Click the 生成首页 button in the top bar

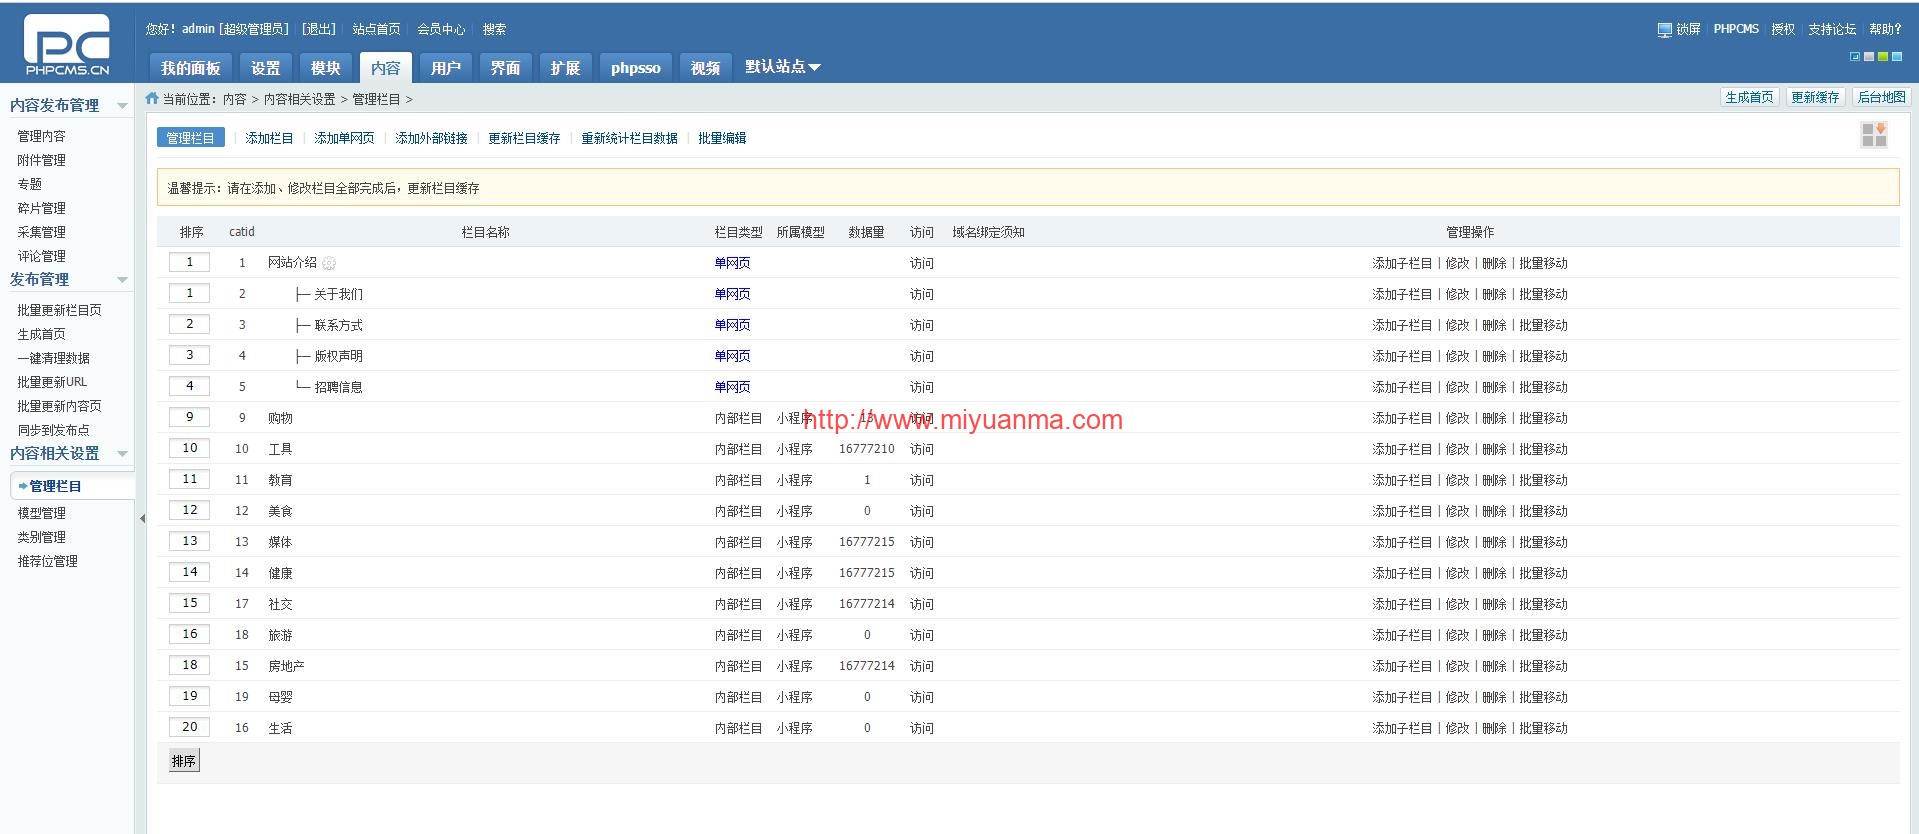click(1749, 97)
